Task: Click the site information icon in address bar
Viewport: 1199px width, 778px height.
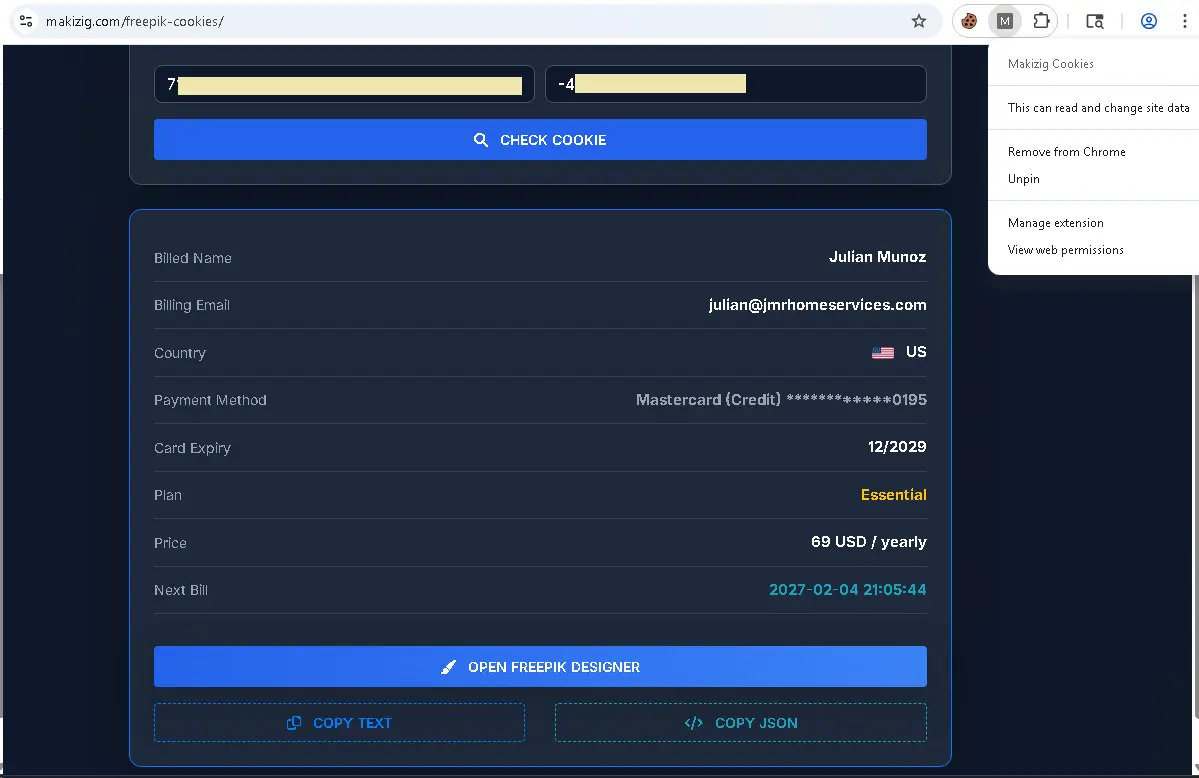Action: [x=26, y=21]
